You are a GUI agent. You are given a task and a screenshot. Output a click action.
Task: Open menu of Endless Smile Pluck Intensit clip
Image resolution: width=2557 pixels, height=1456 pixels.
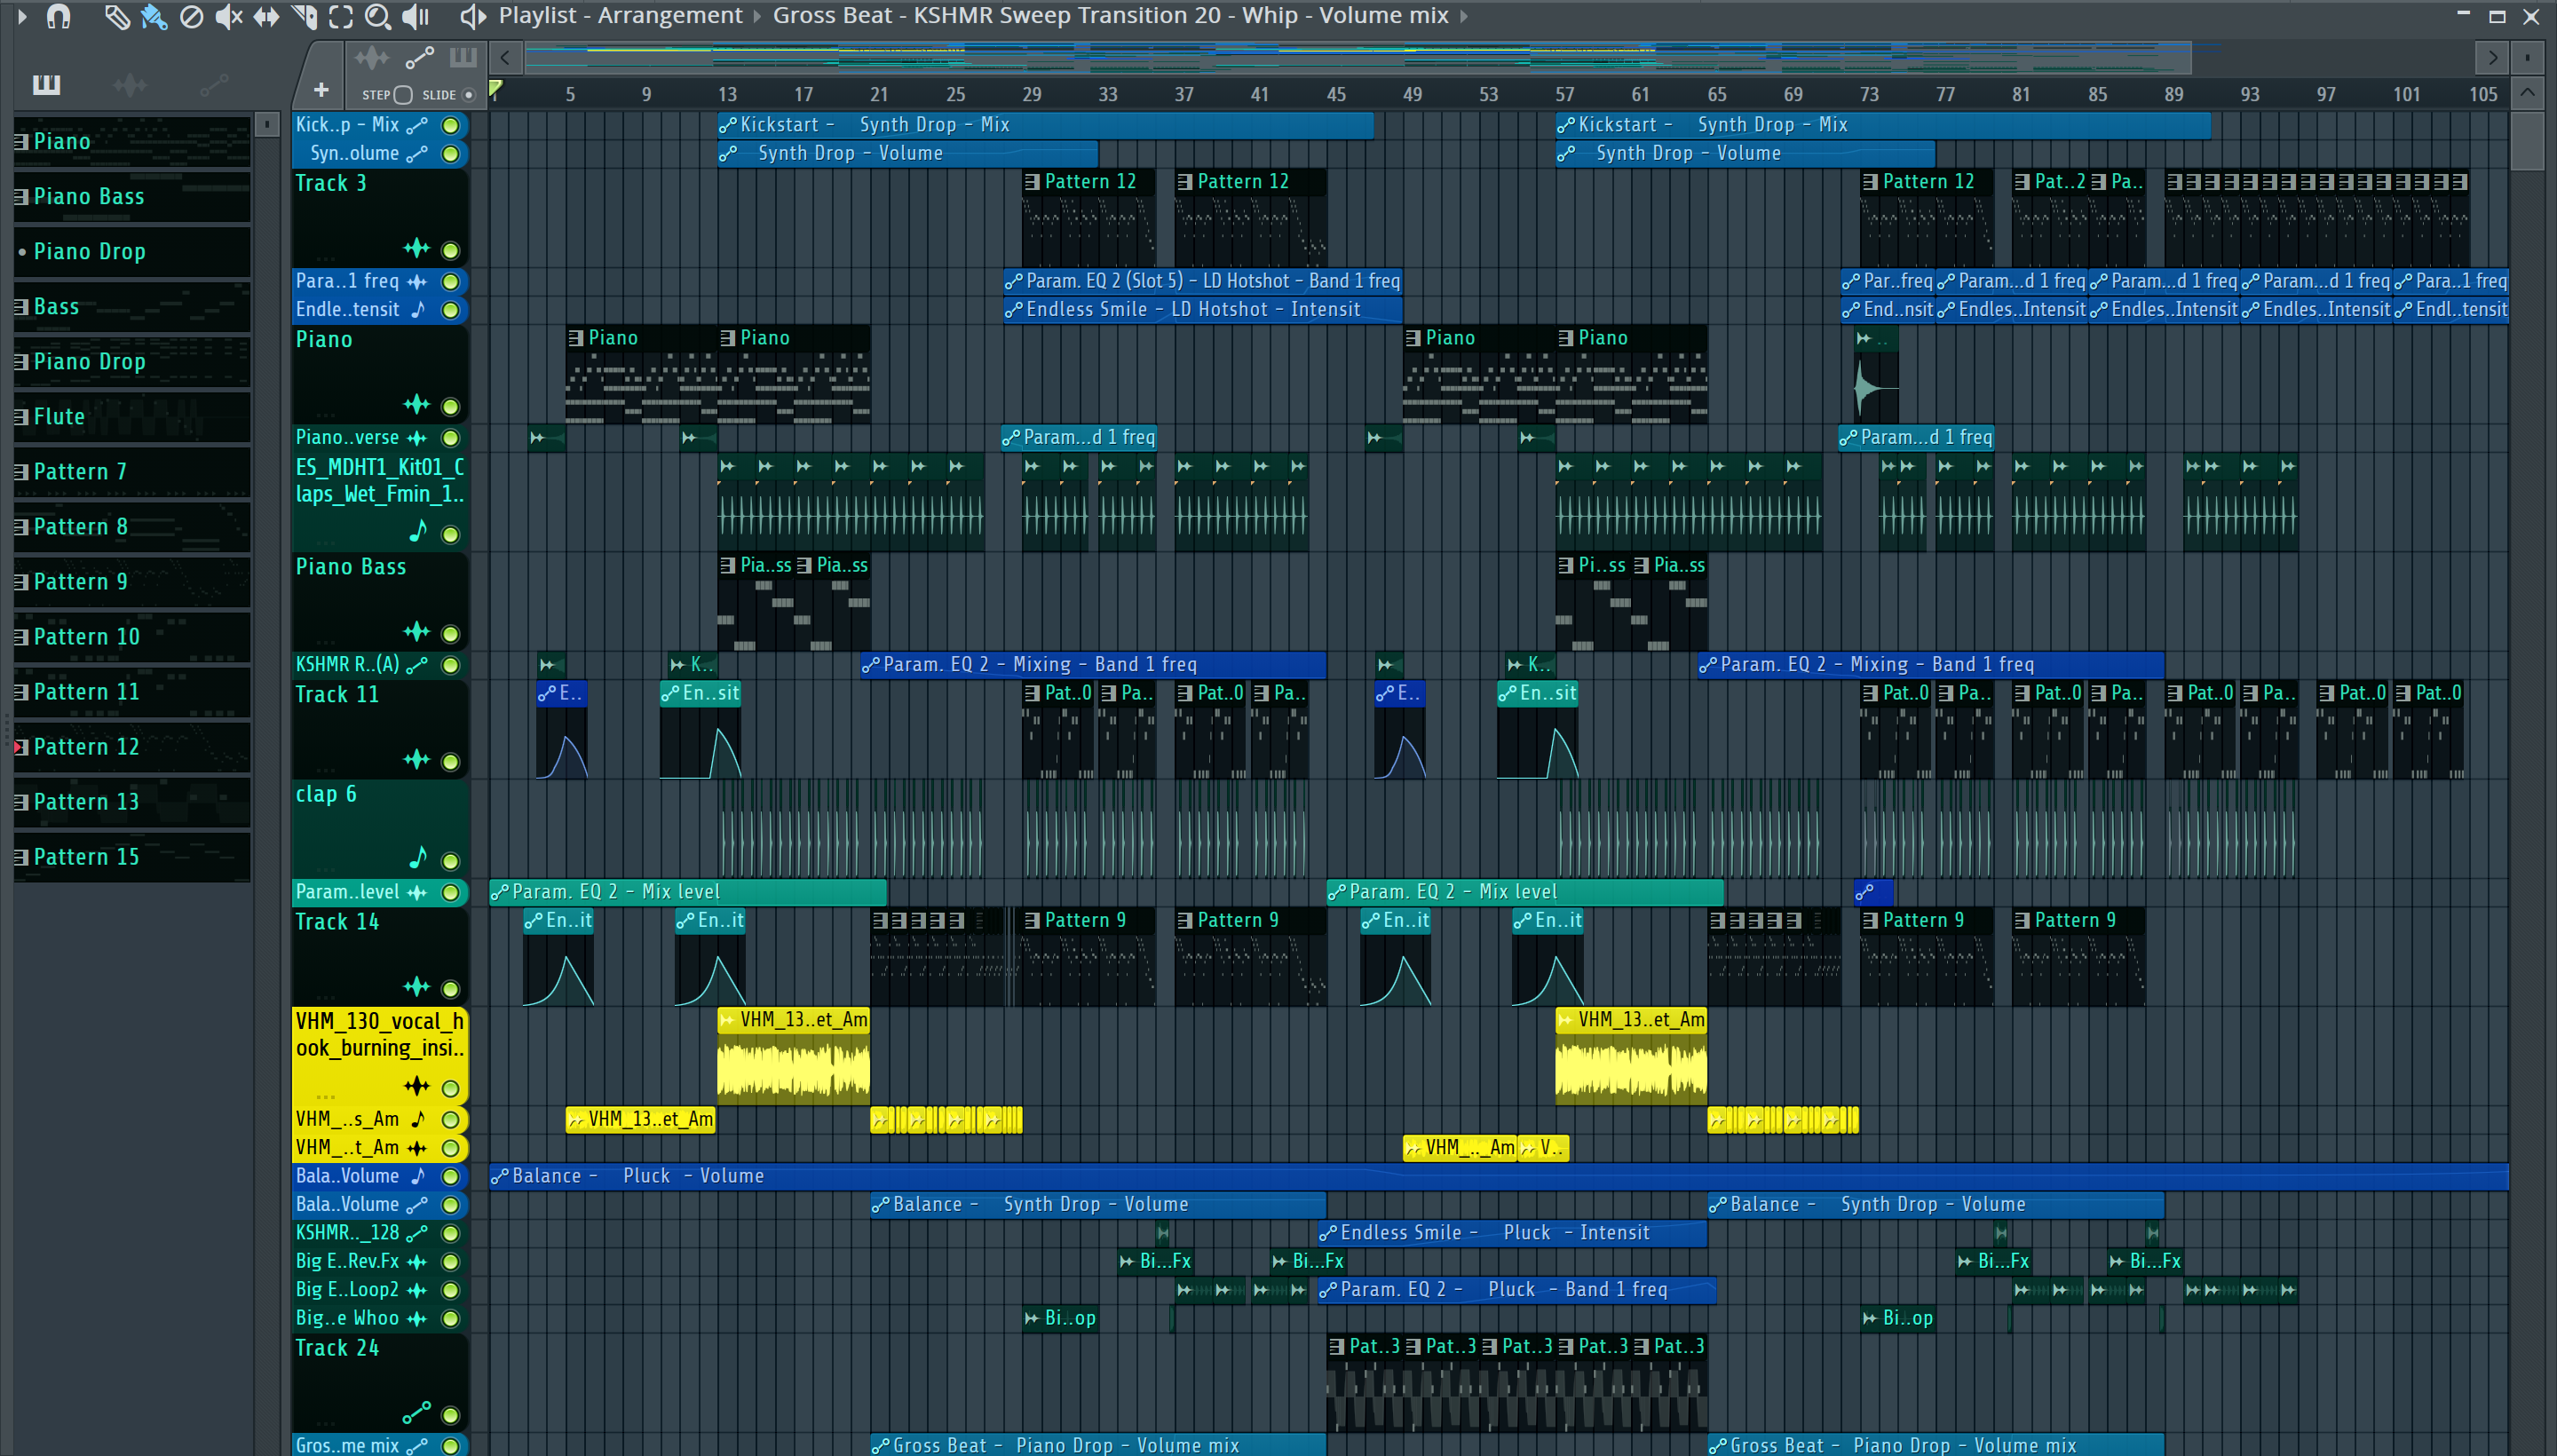[x=1327, y=1234]
